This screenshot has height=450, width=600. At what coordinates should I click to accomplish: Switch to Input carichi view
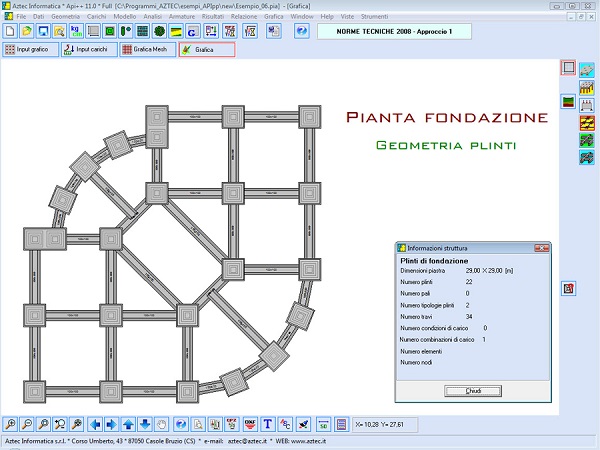pyautogui.click(x=87, y=49)
